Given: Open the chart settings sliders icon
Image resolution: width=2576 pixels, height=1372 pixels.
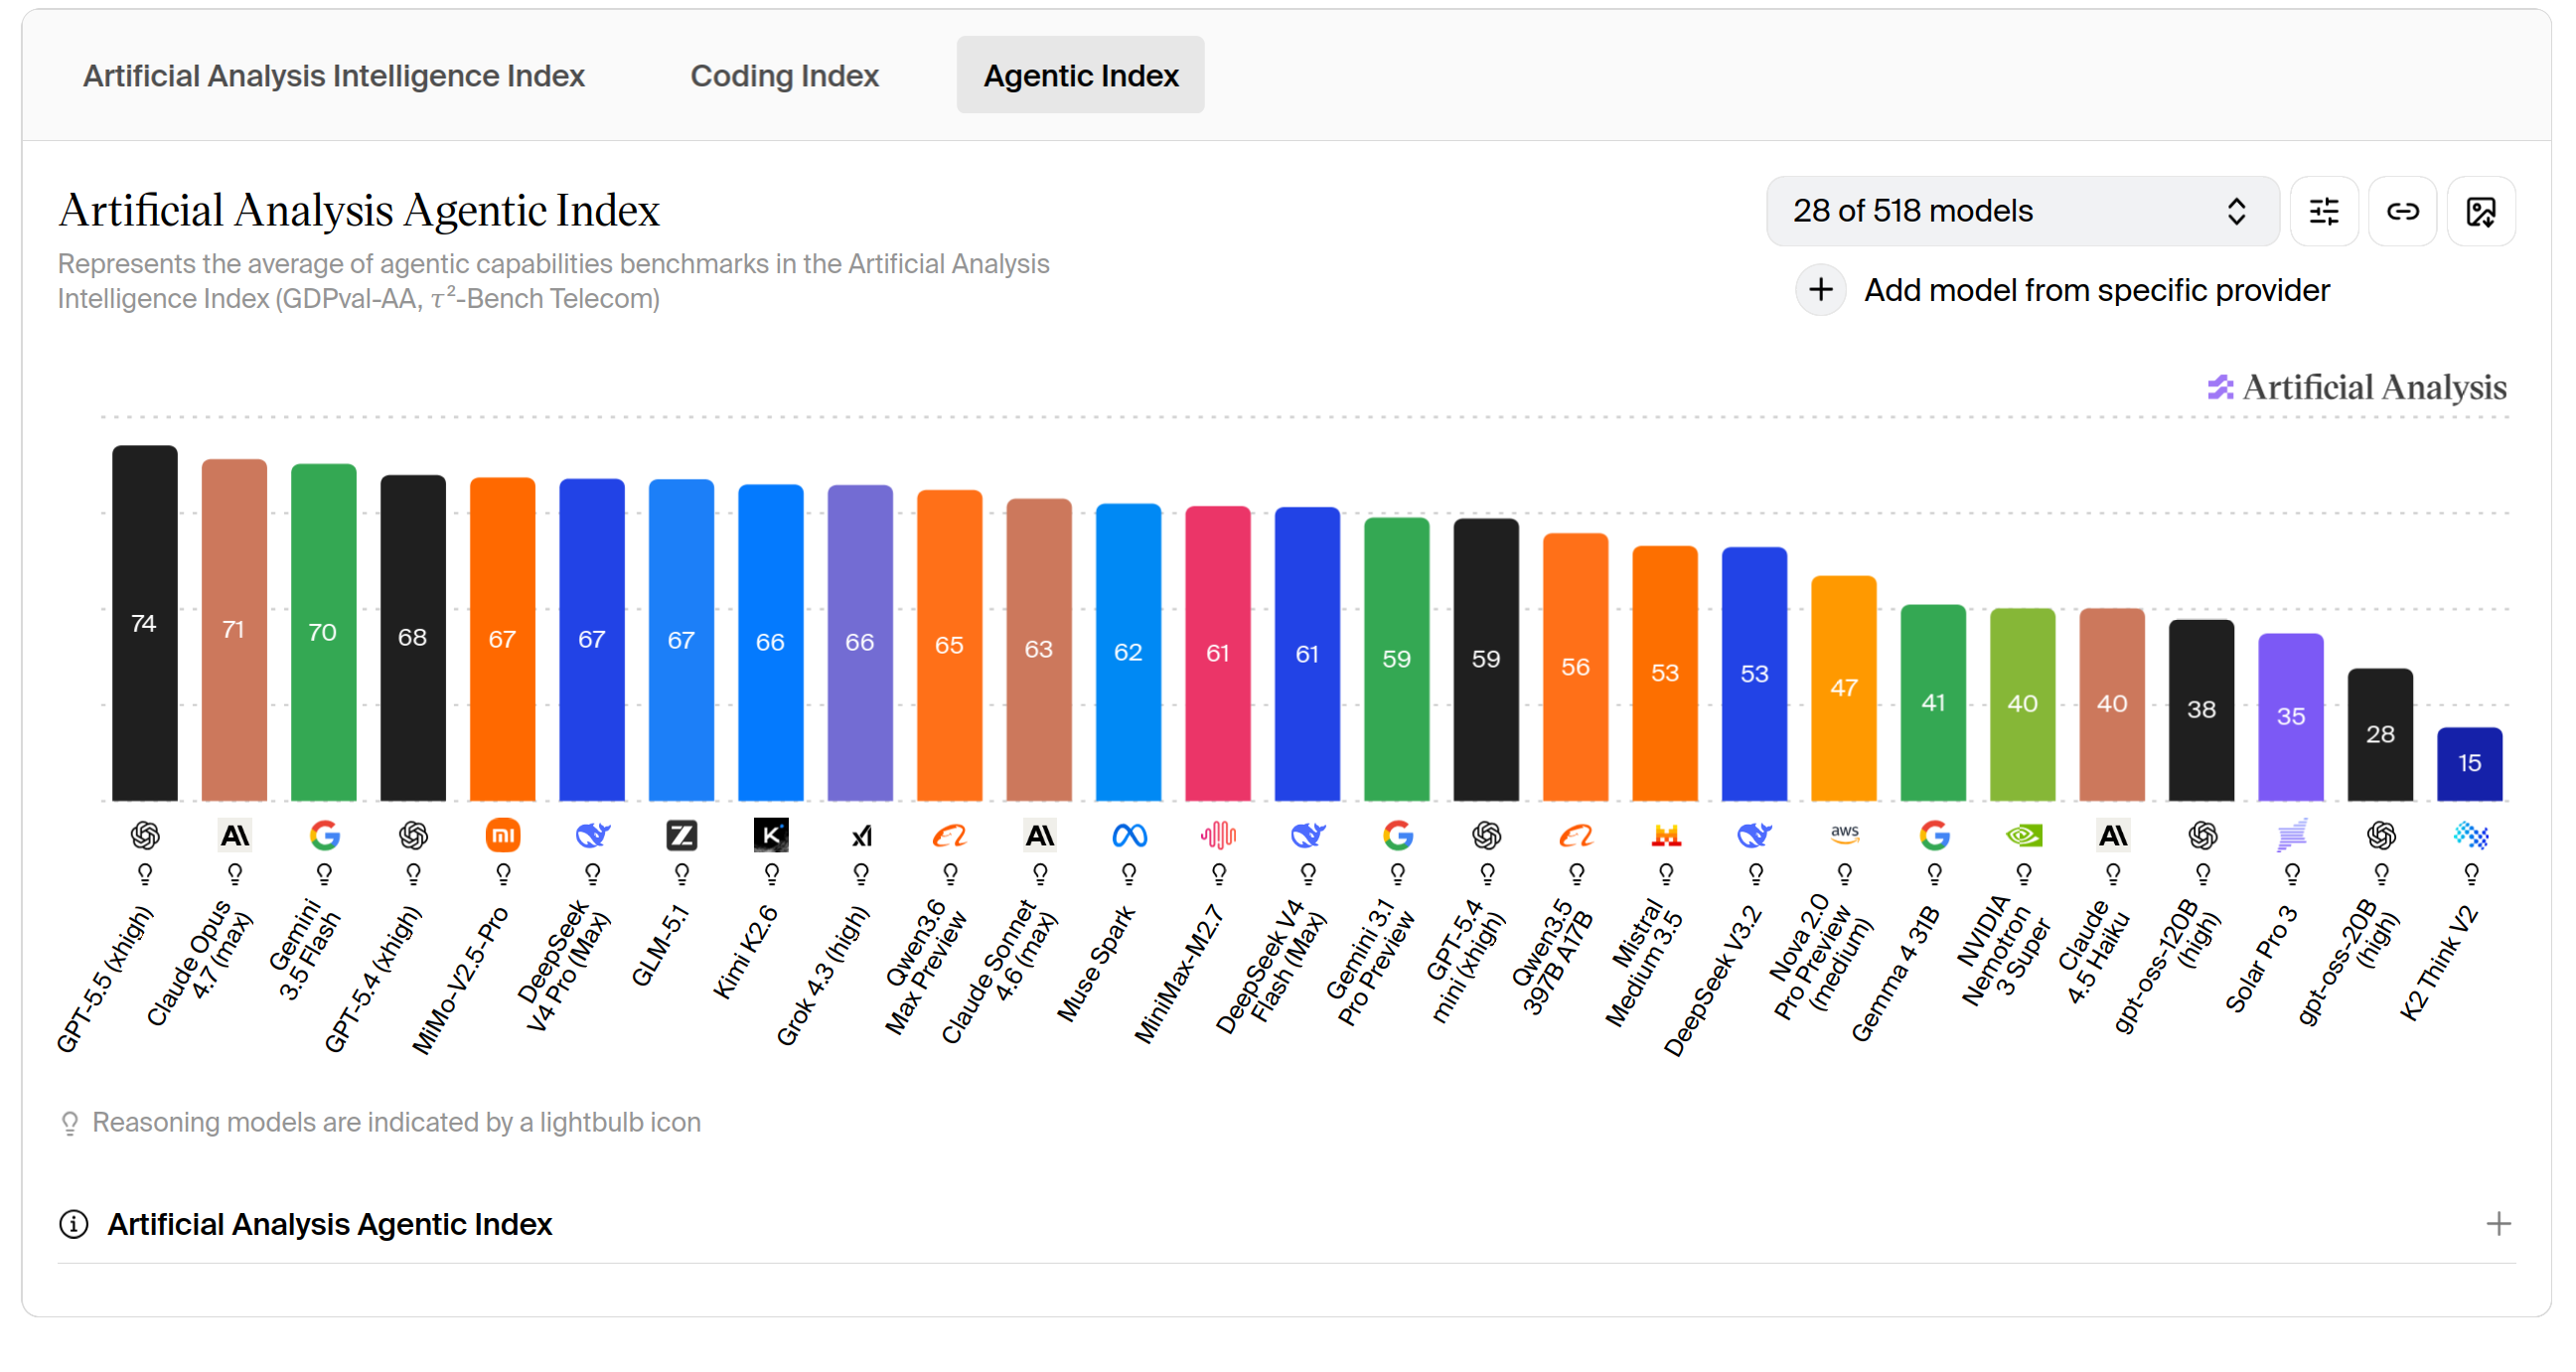Looking at the screenshot, I should [x=2323, y=211].
